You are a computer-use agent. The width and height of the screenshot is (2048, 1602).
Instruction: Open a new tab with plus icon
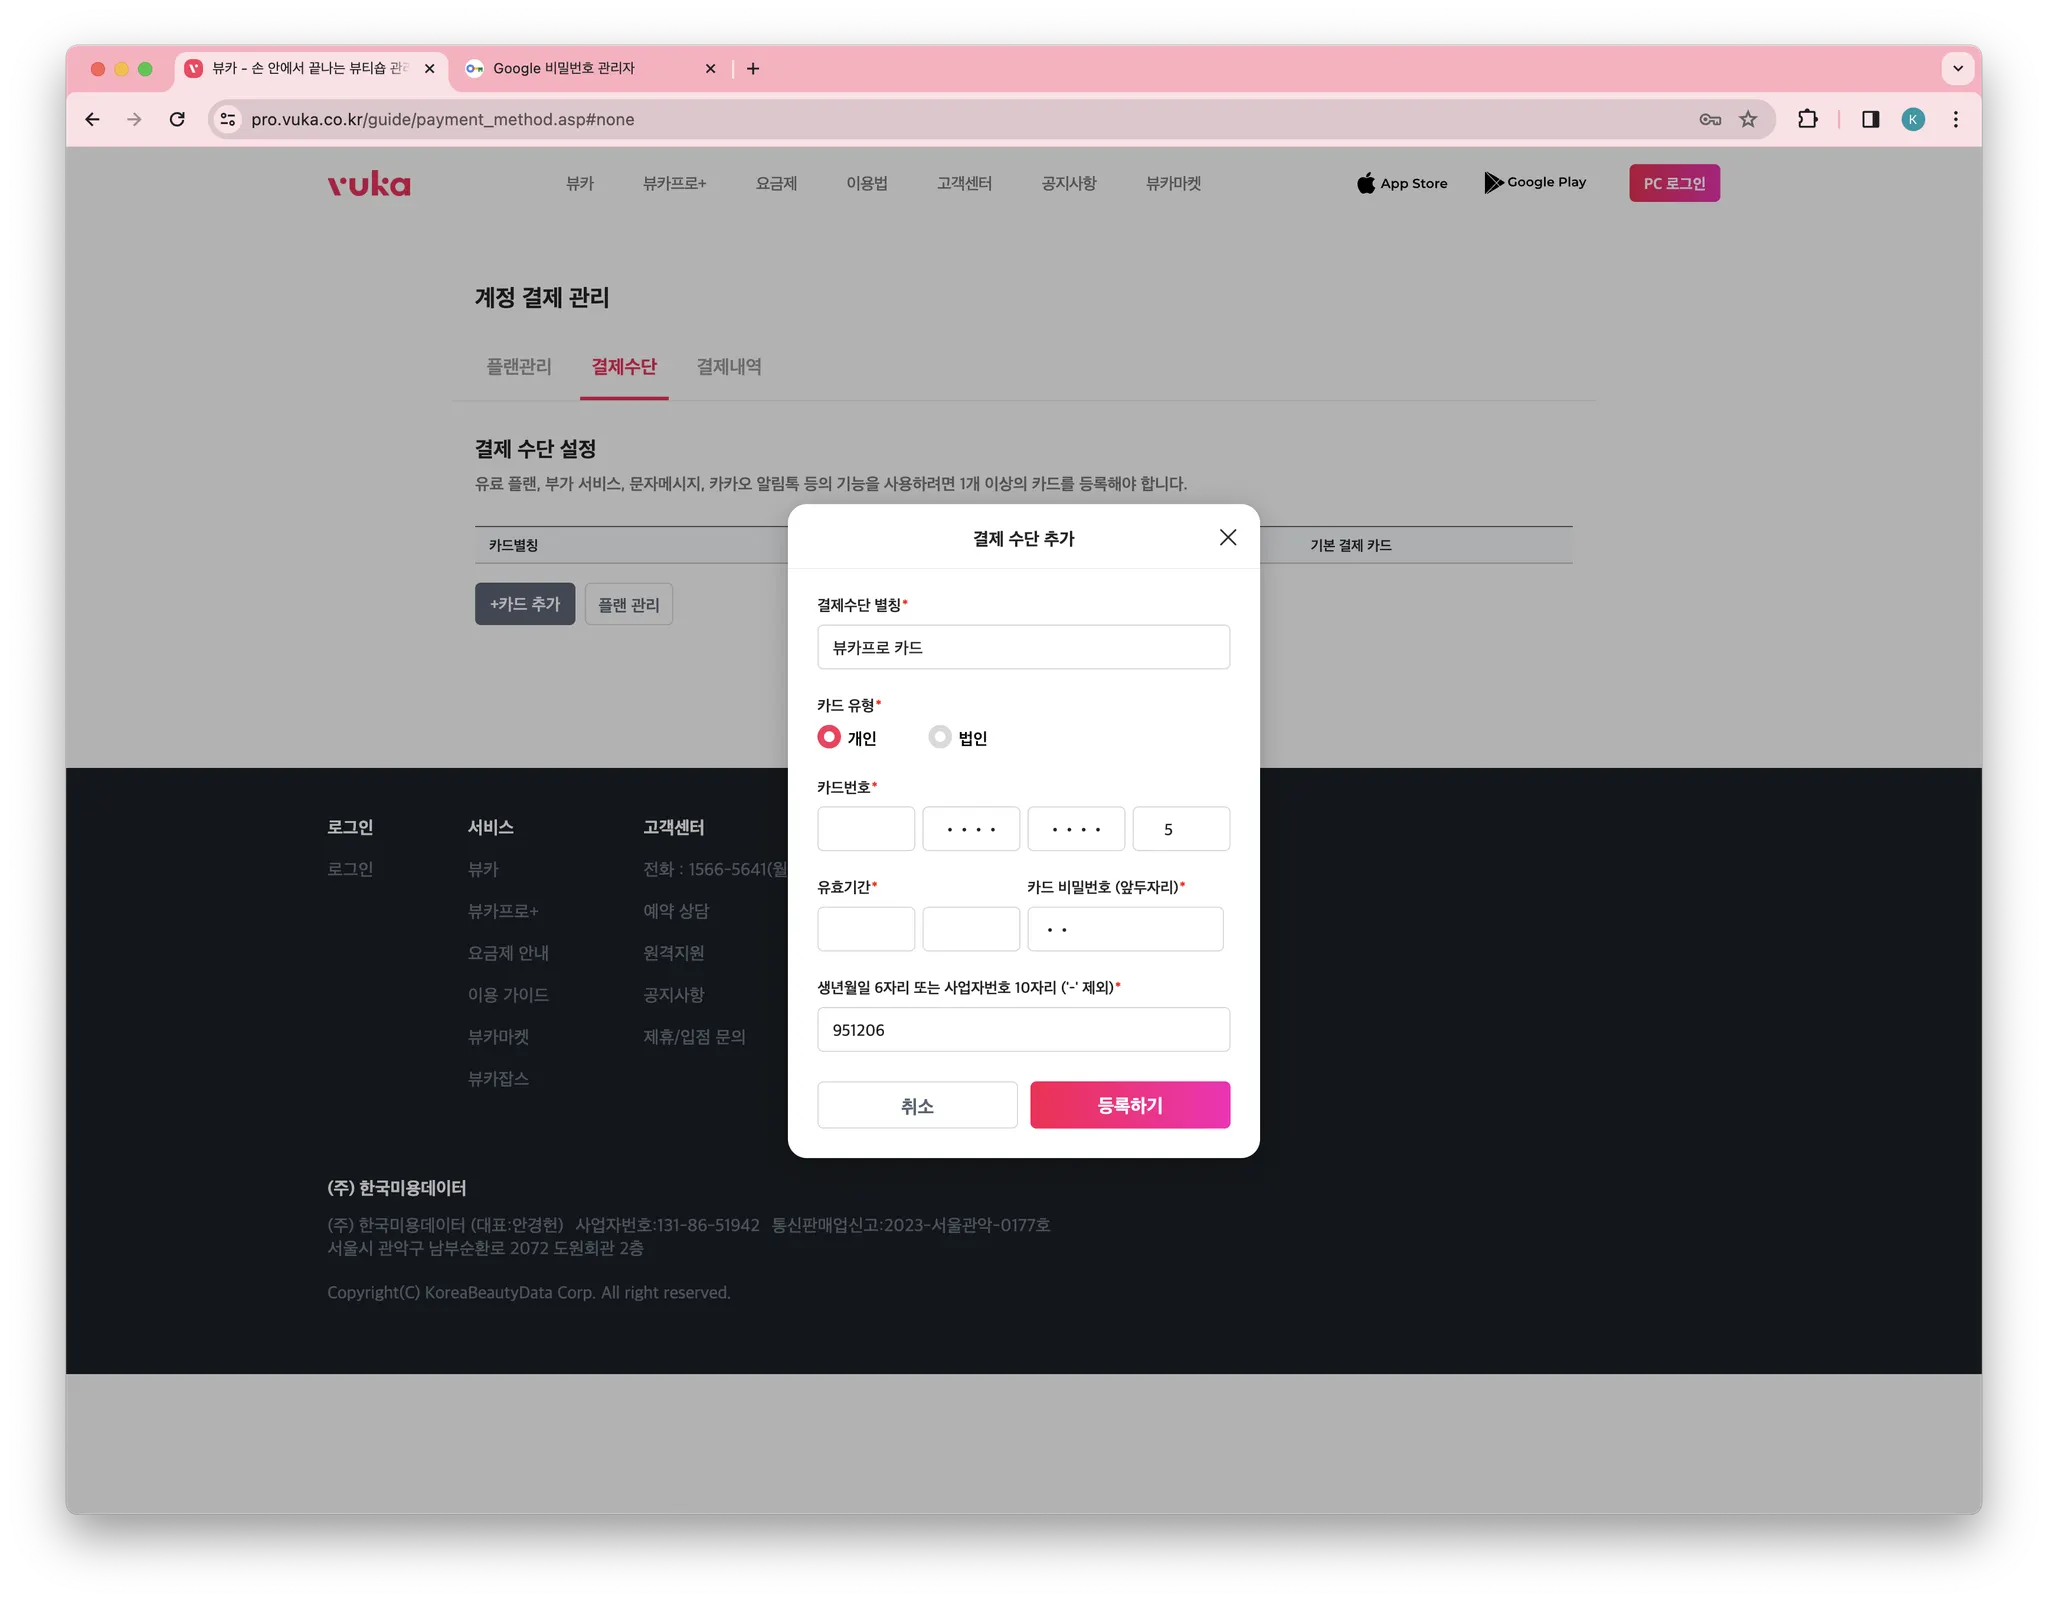pyautogui.click(x=753, y=69)
